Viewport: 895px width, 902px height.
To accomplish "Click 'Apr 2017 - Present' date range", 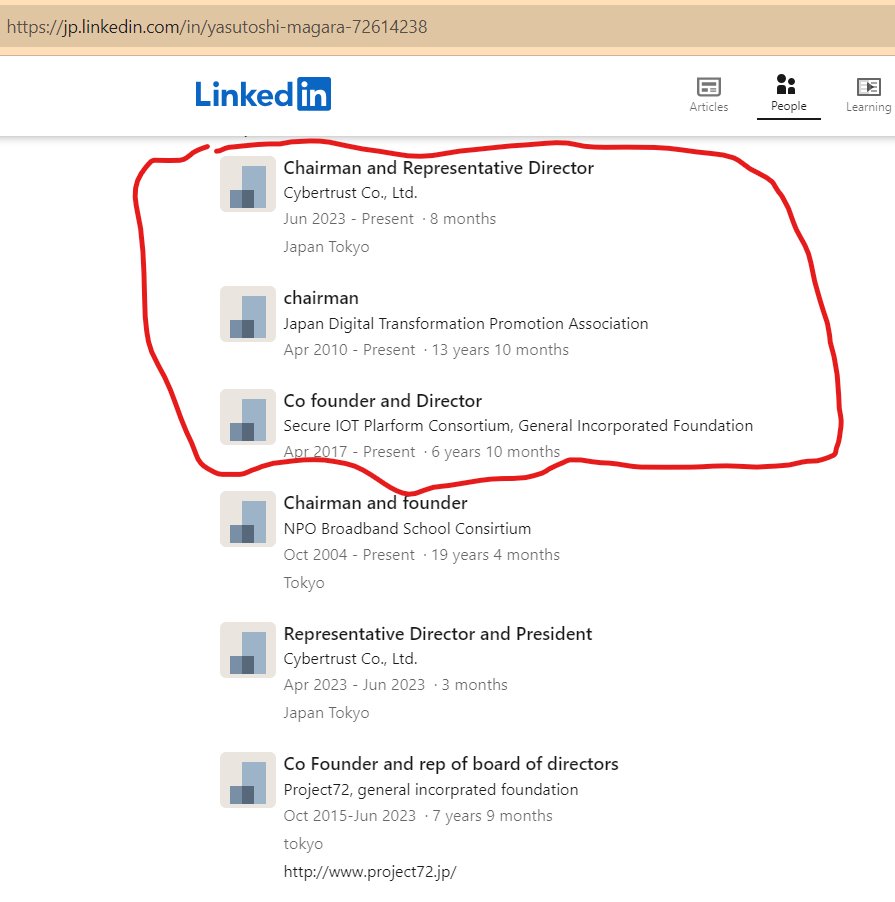I will [x=349, y=452].
